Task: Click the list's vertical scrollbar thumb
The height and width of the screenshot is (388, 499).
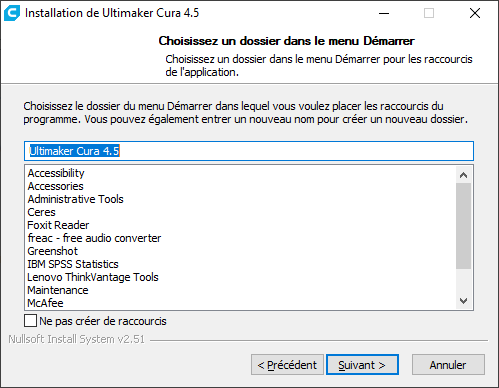Action: tap(463, 226)
